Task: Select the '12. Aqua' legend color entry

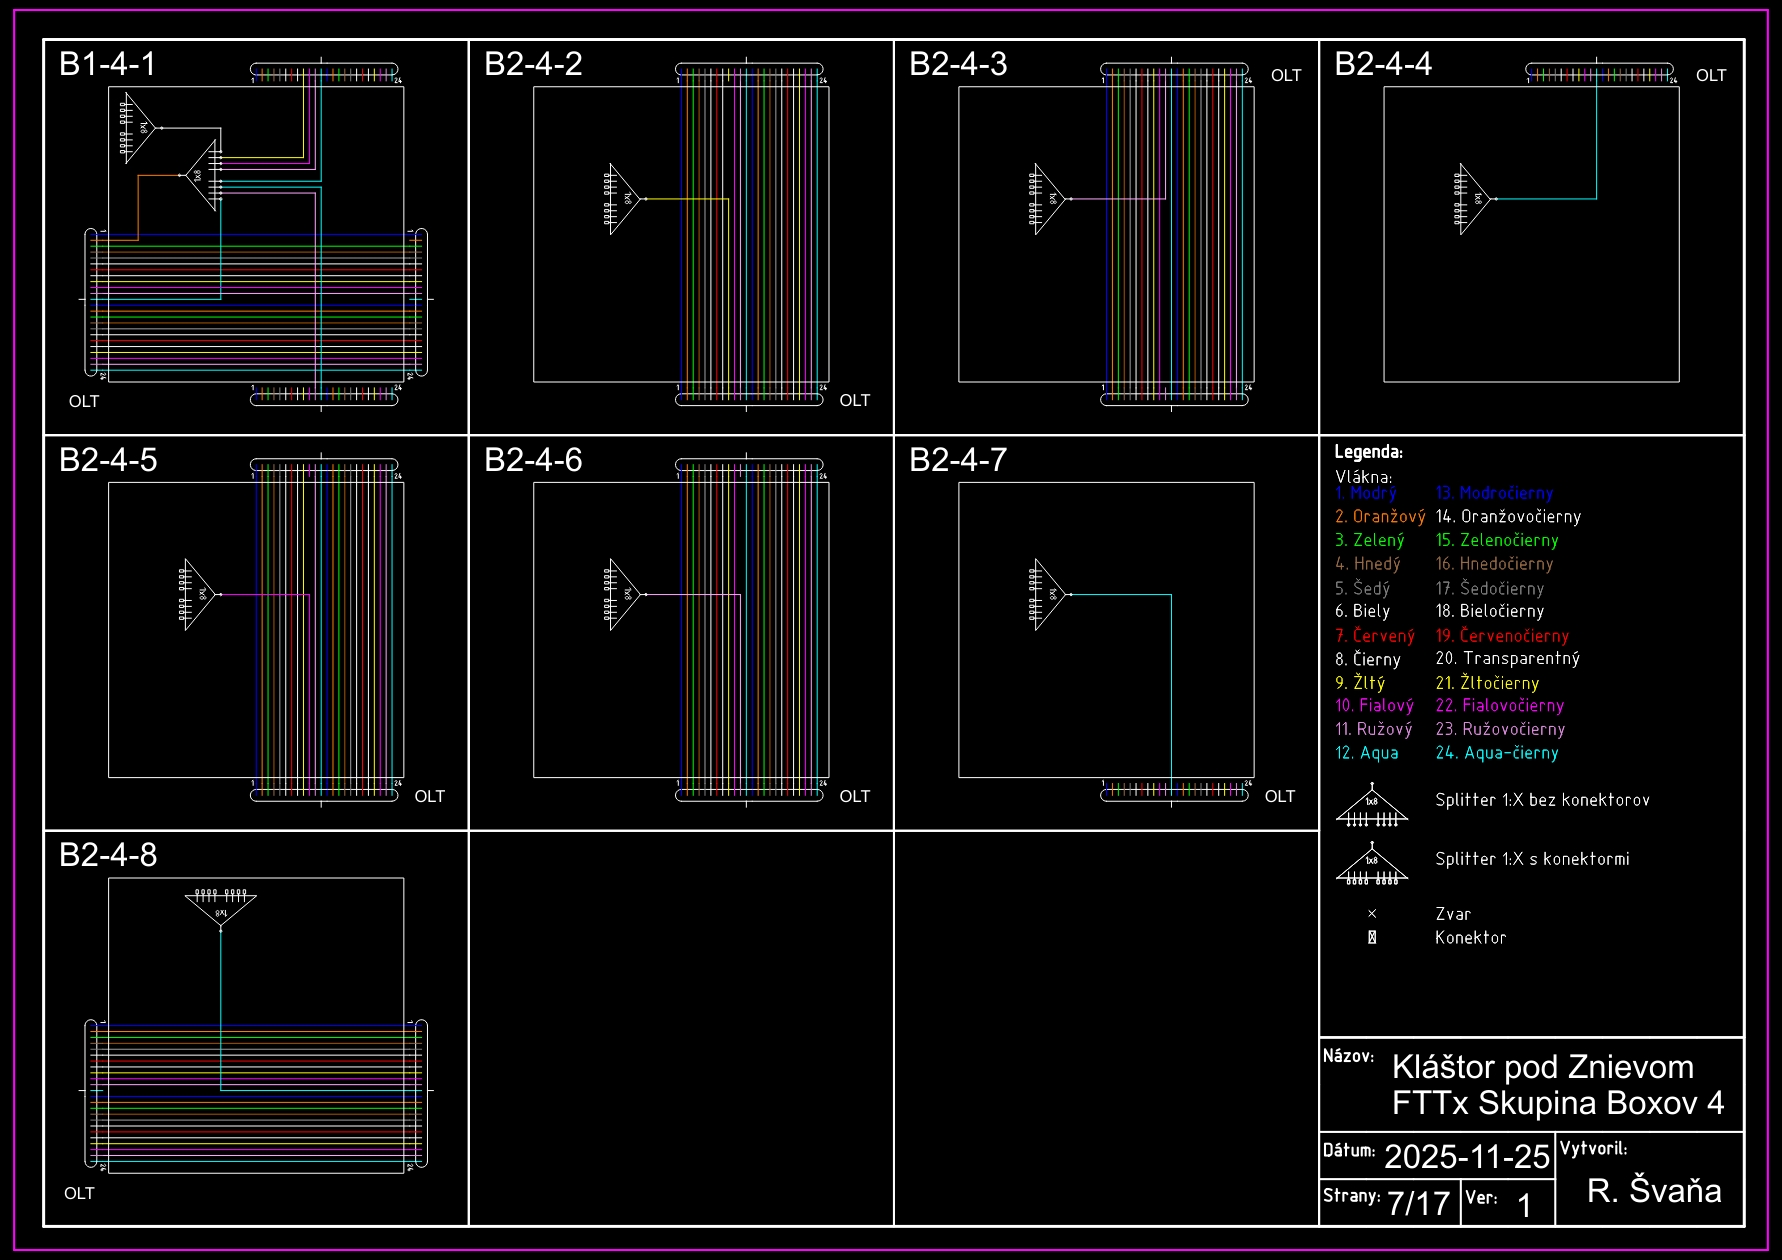Action: (1367, 753)
